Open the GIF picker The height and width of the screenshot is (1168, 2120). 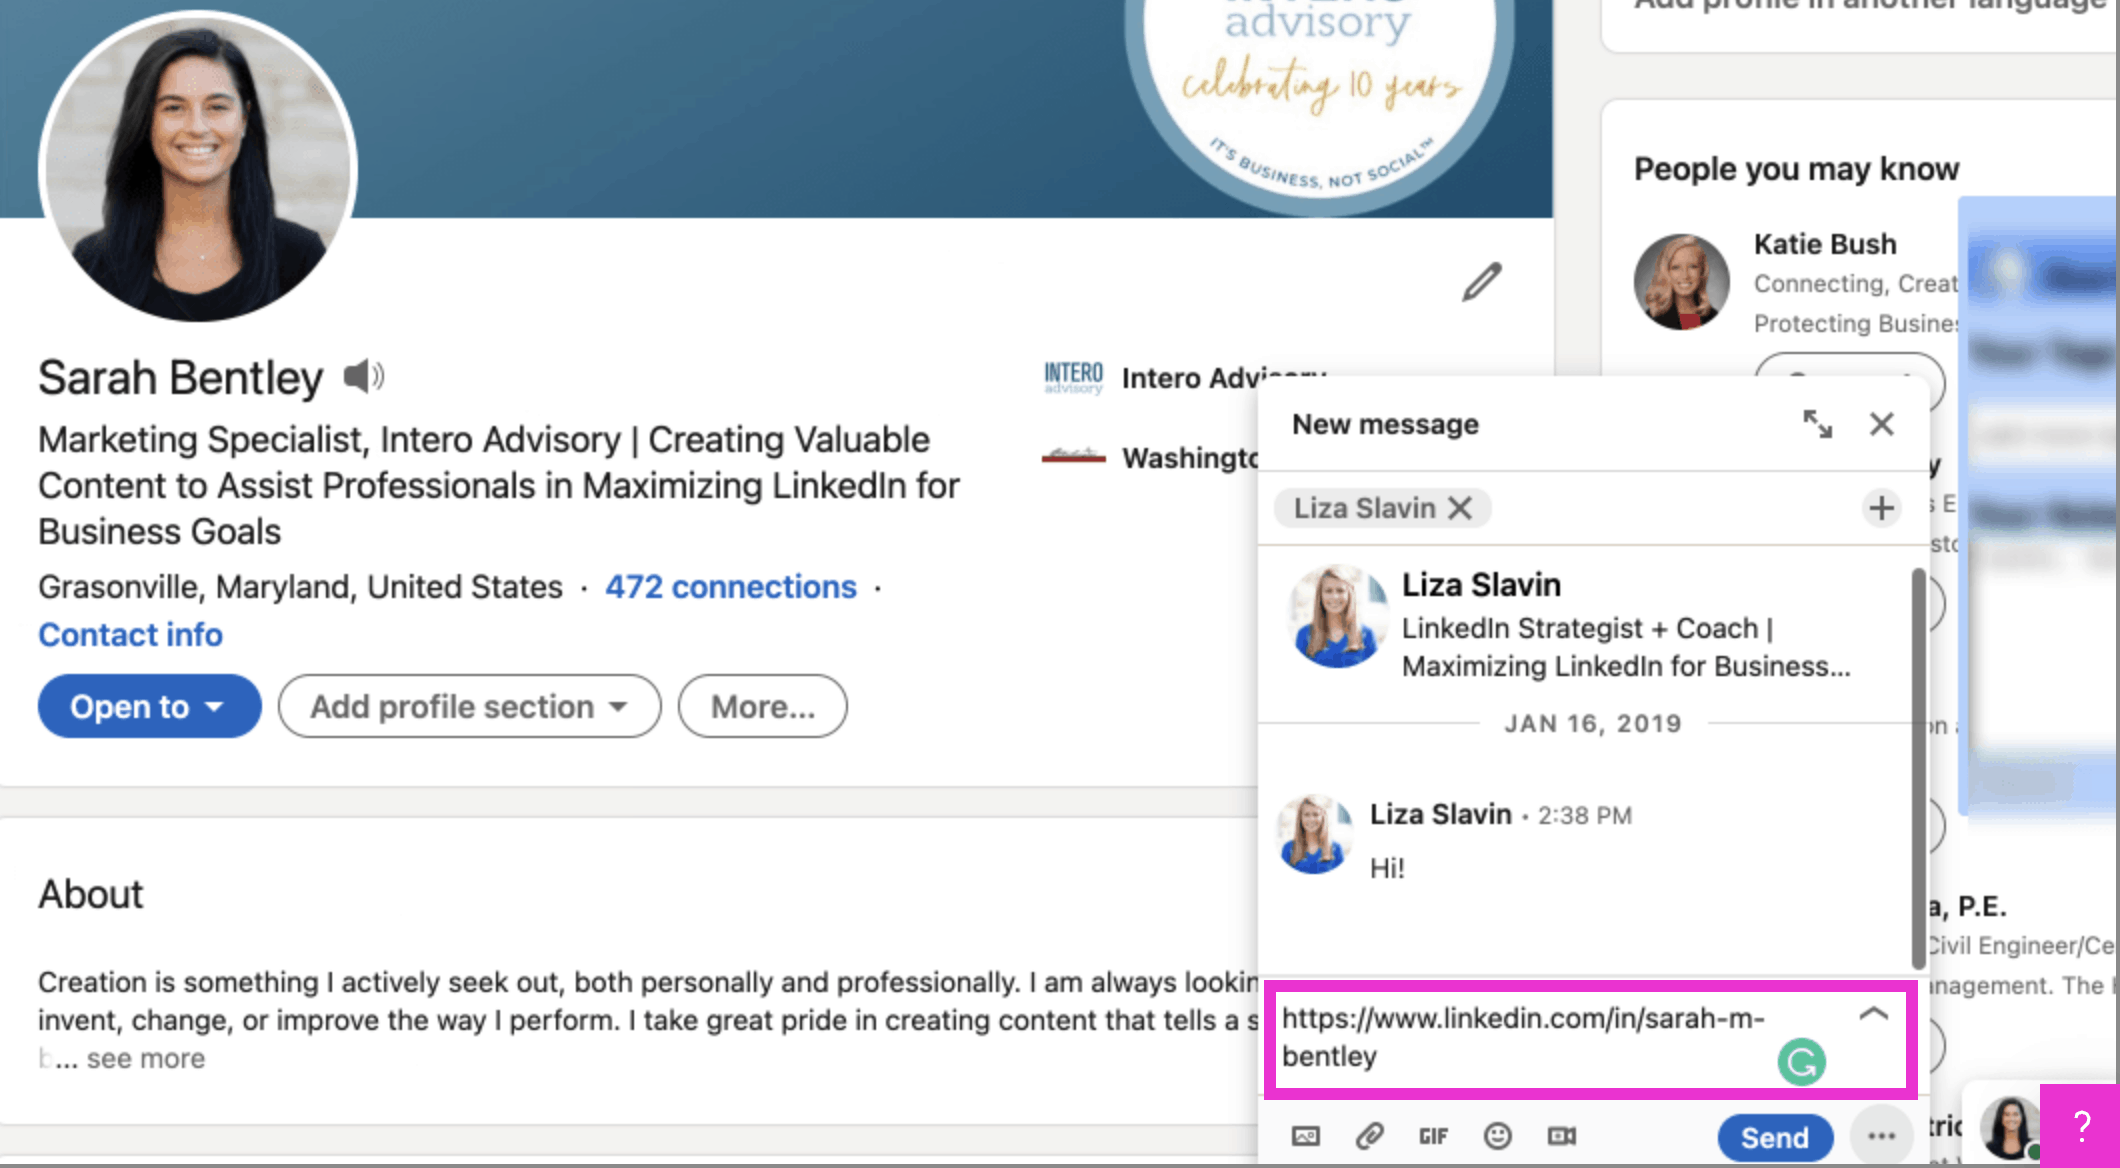coord(1433,1136)
